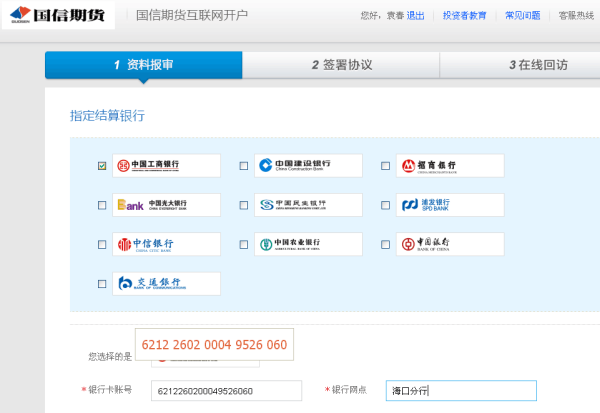Image resolution: width=600 pixels, height=413 pixels.
Task: Check the Bank of China checkbox
Action: tap(385, 244)
